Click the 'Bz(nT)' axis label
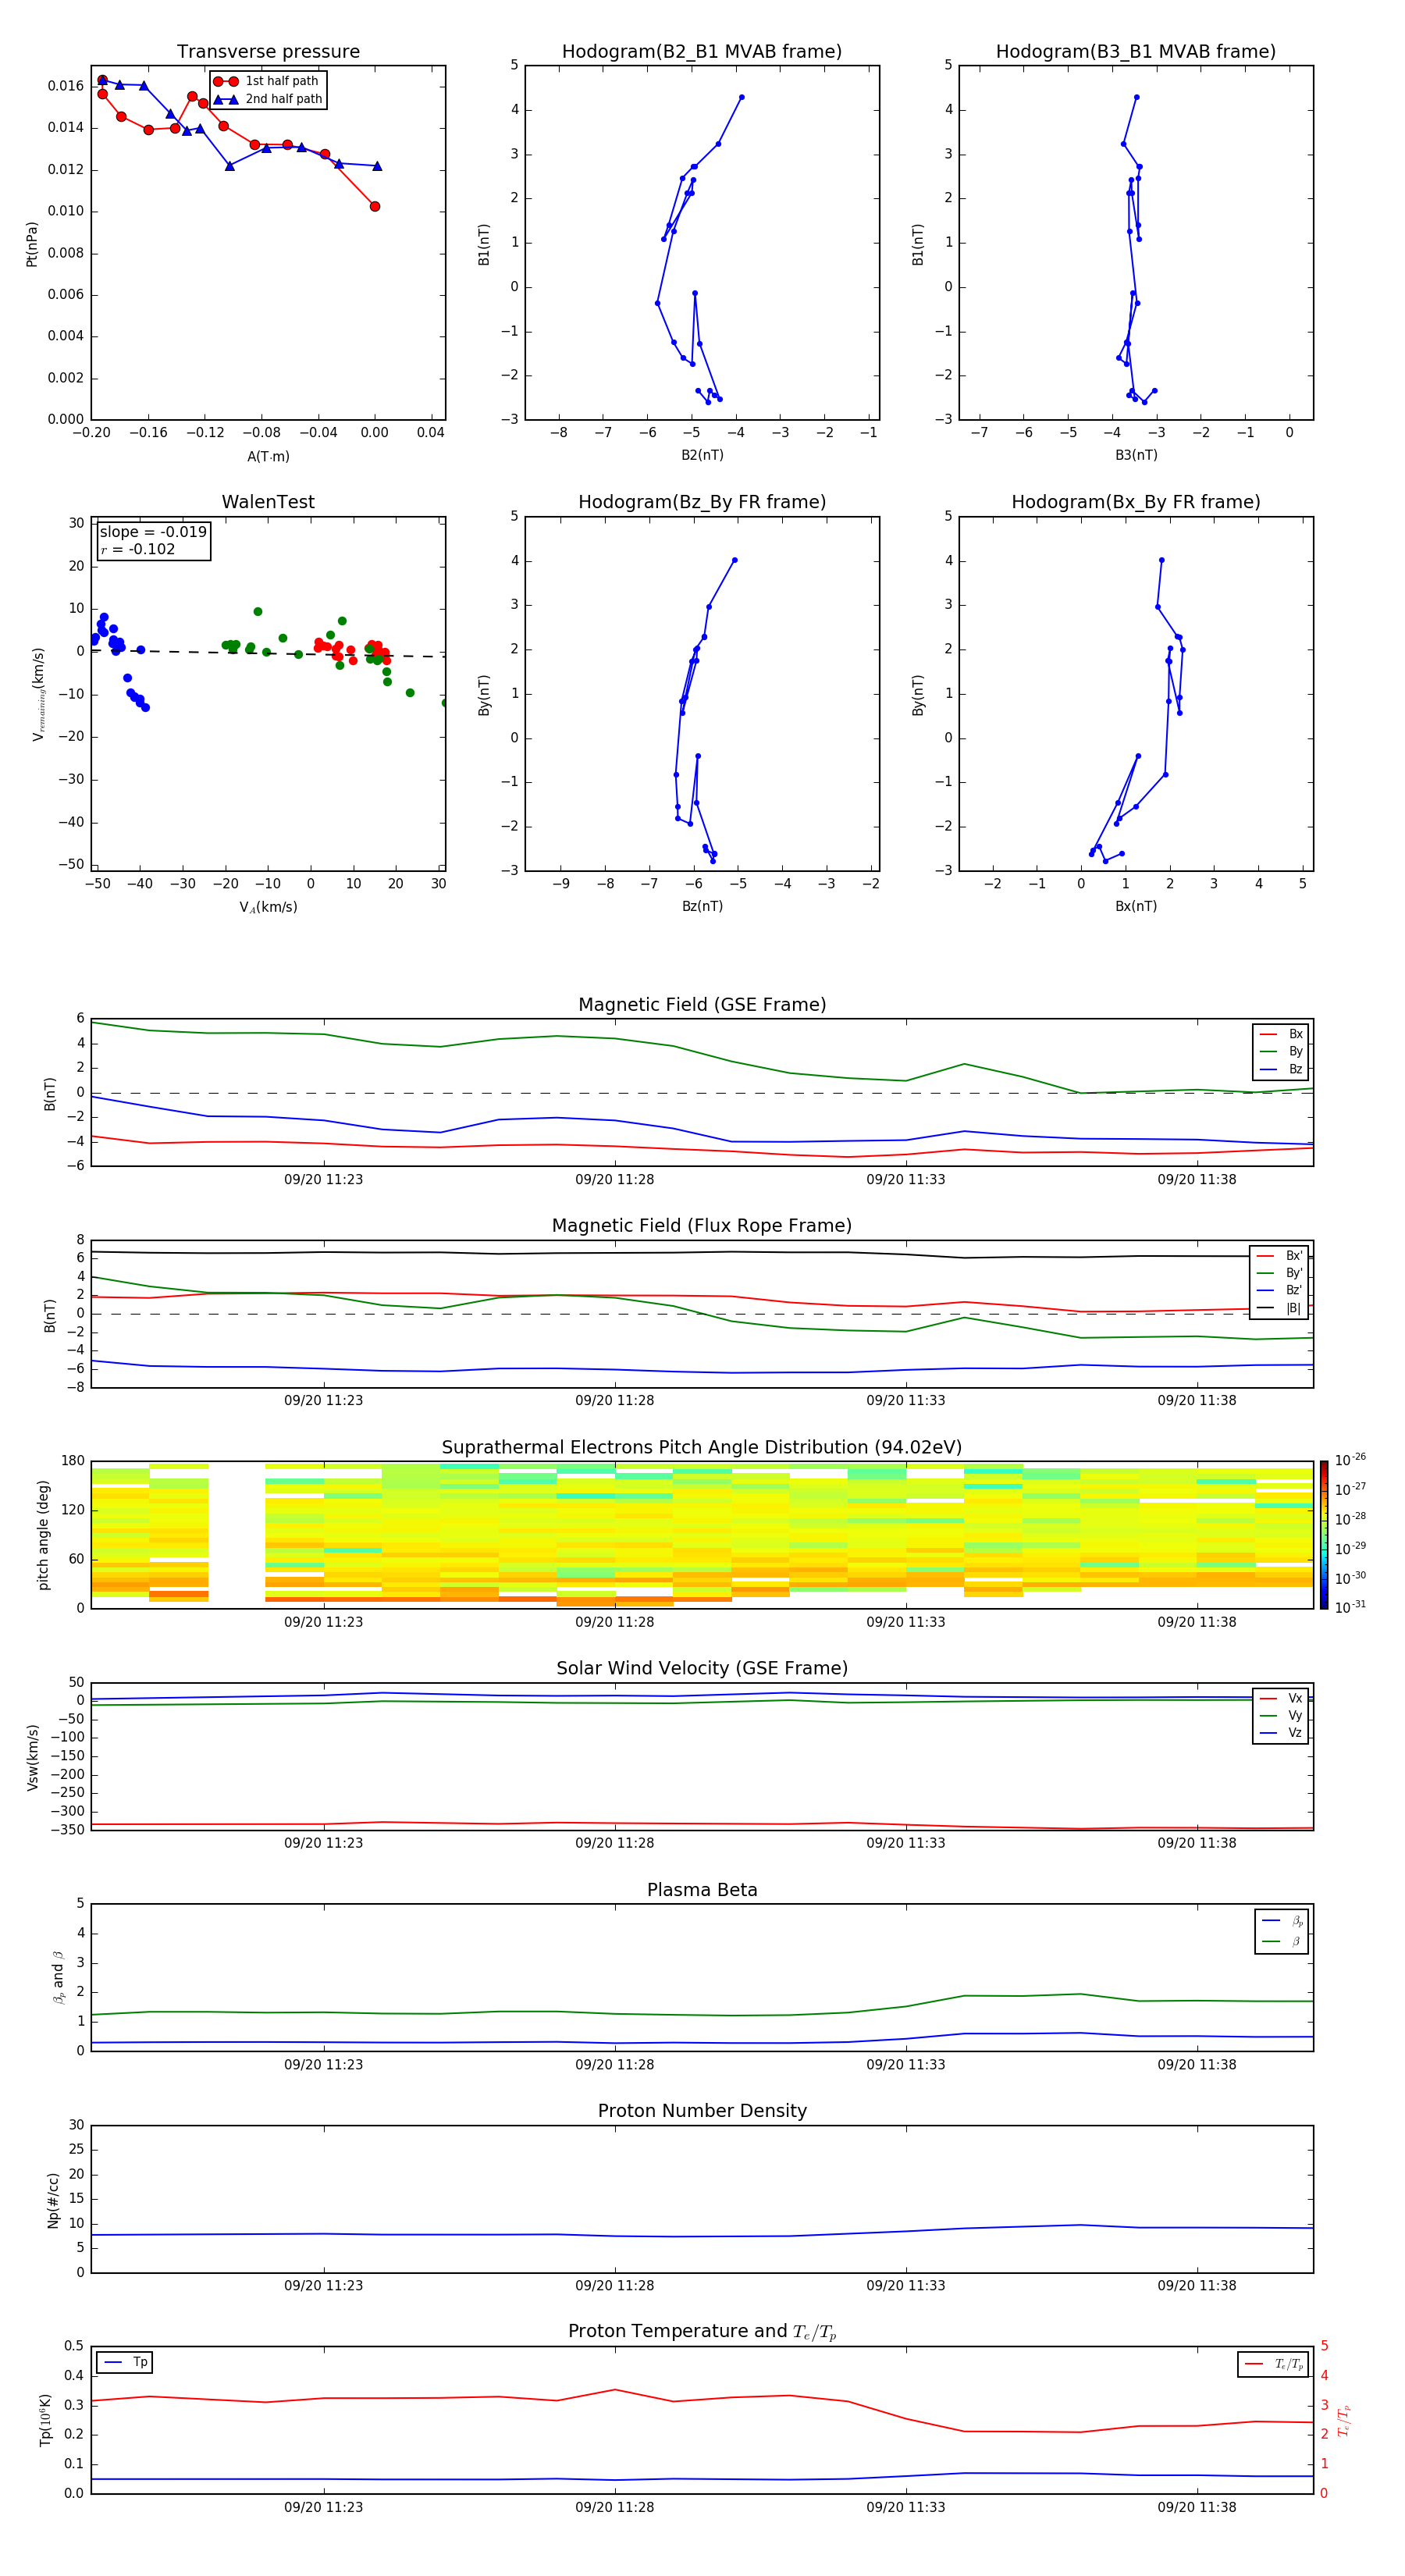 click(702, 906)
